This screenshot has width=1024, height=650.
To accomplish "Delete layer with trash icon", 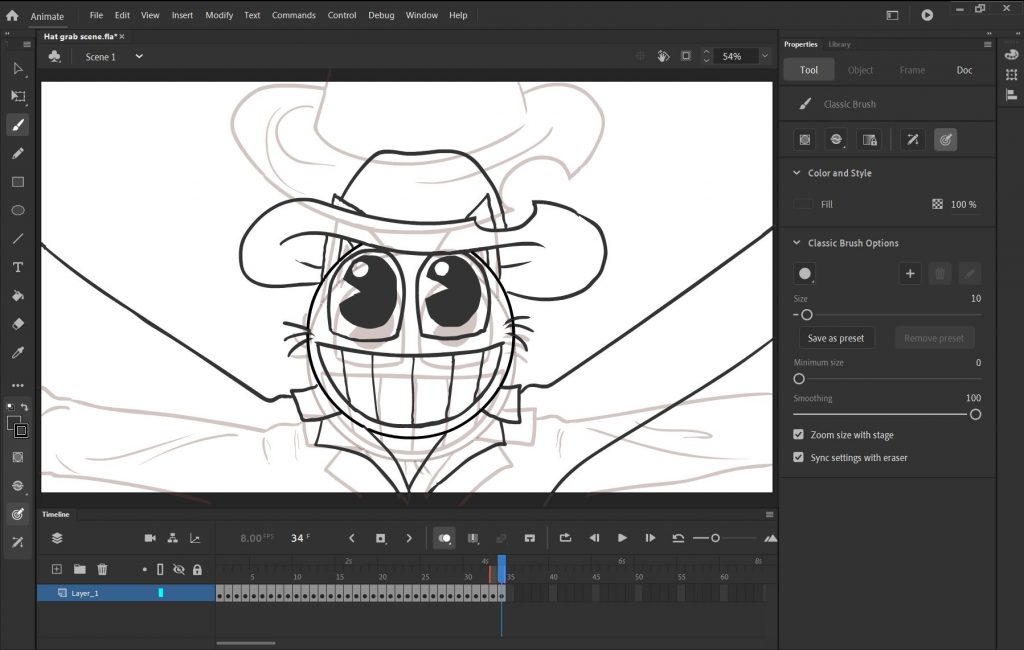I will (102, 569).
